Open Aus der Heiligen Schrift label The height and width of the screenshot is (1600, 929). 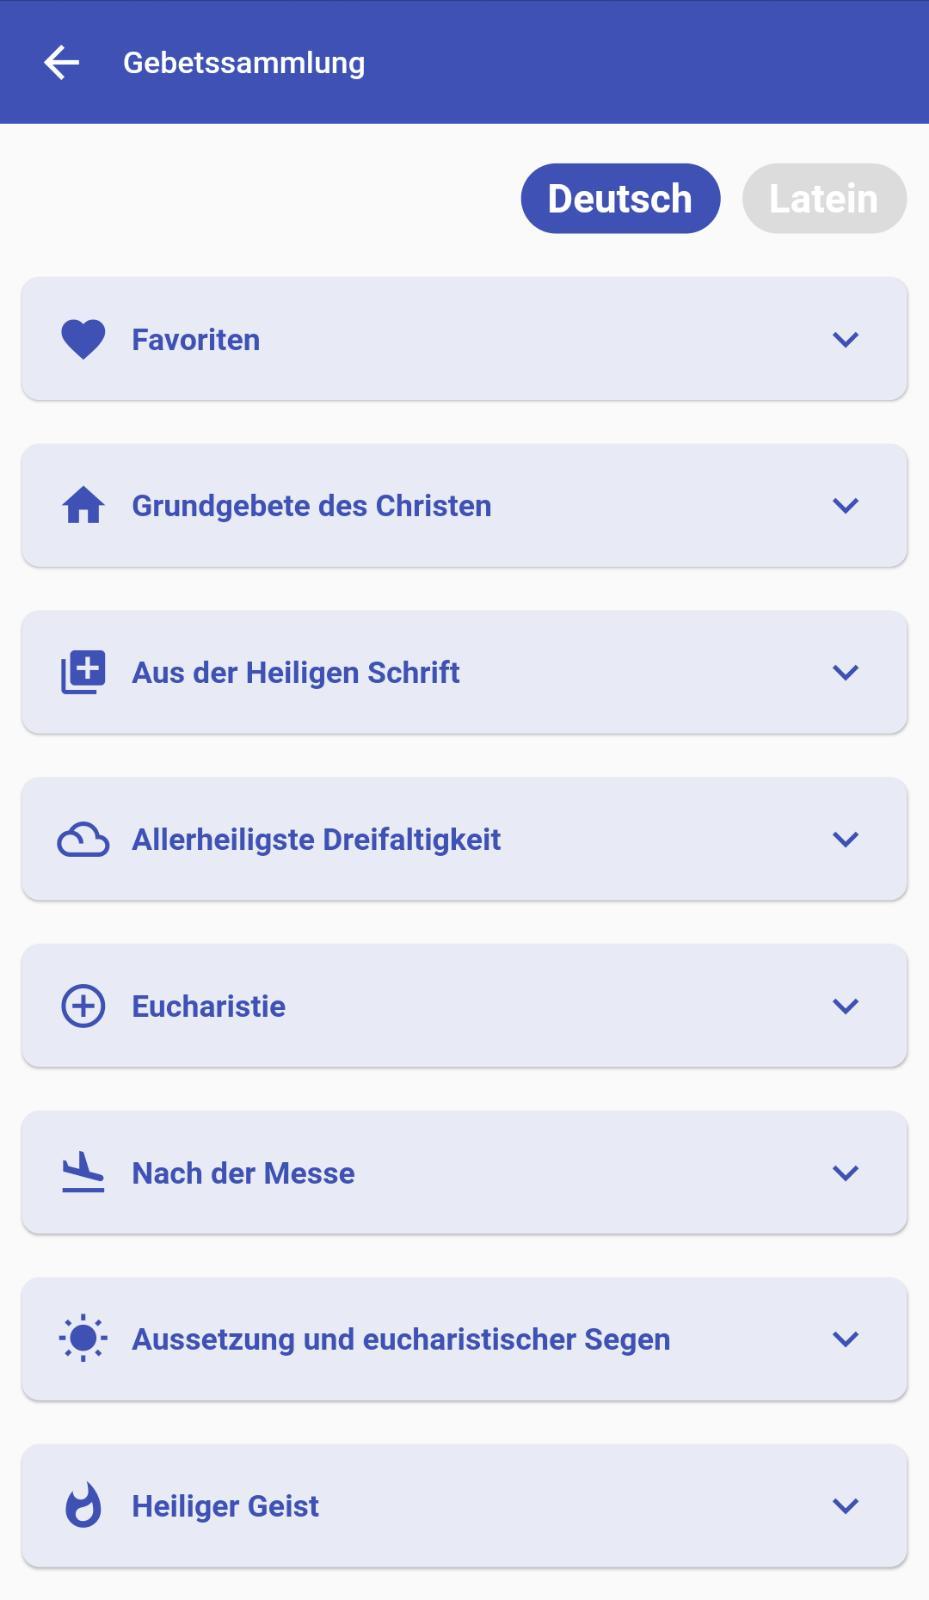[x=296, y=673]
